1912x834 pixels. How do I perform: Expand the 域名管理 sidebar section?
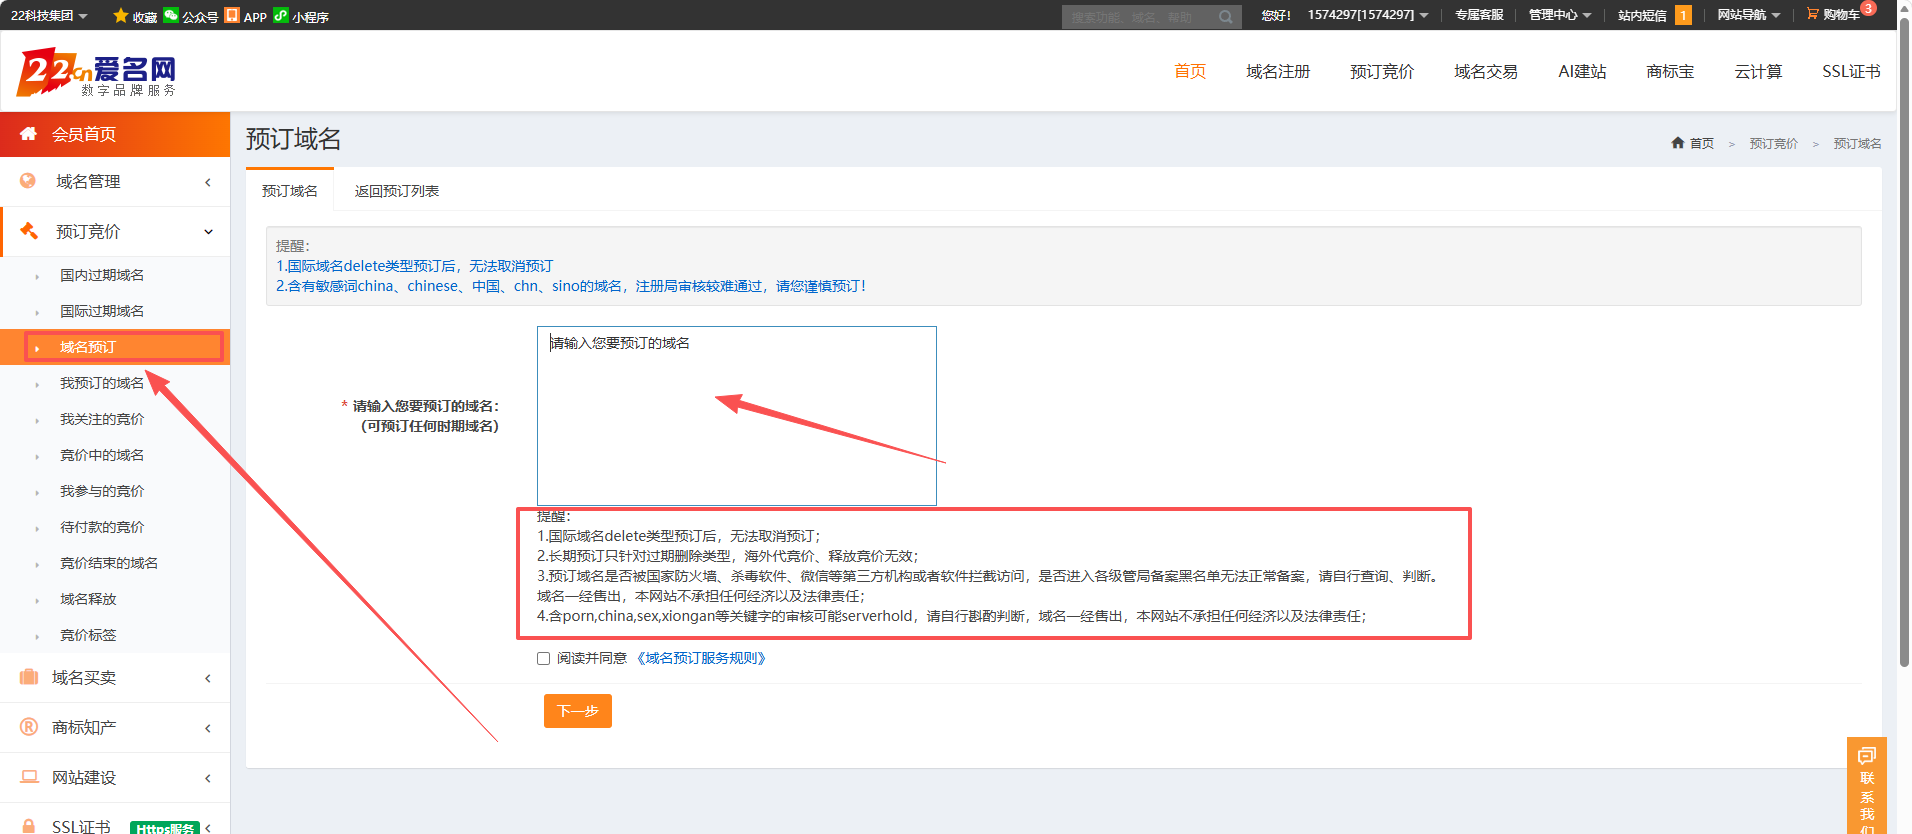coord(115,181)
